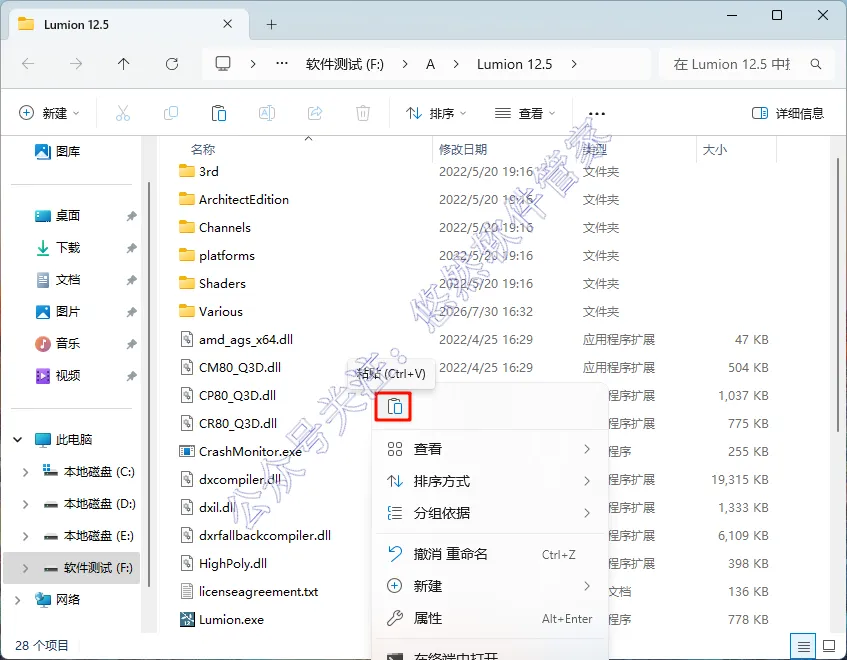
Task: Open 查看 submenu in the context menu
Action: 489,449
